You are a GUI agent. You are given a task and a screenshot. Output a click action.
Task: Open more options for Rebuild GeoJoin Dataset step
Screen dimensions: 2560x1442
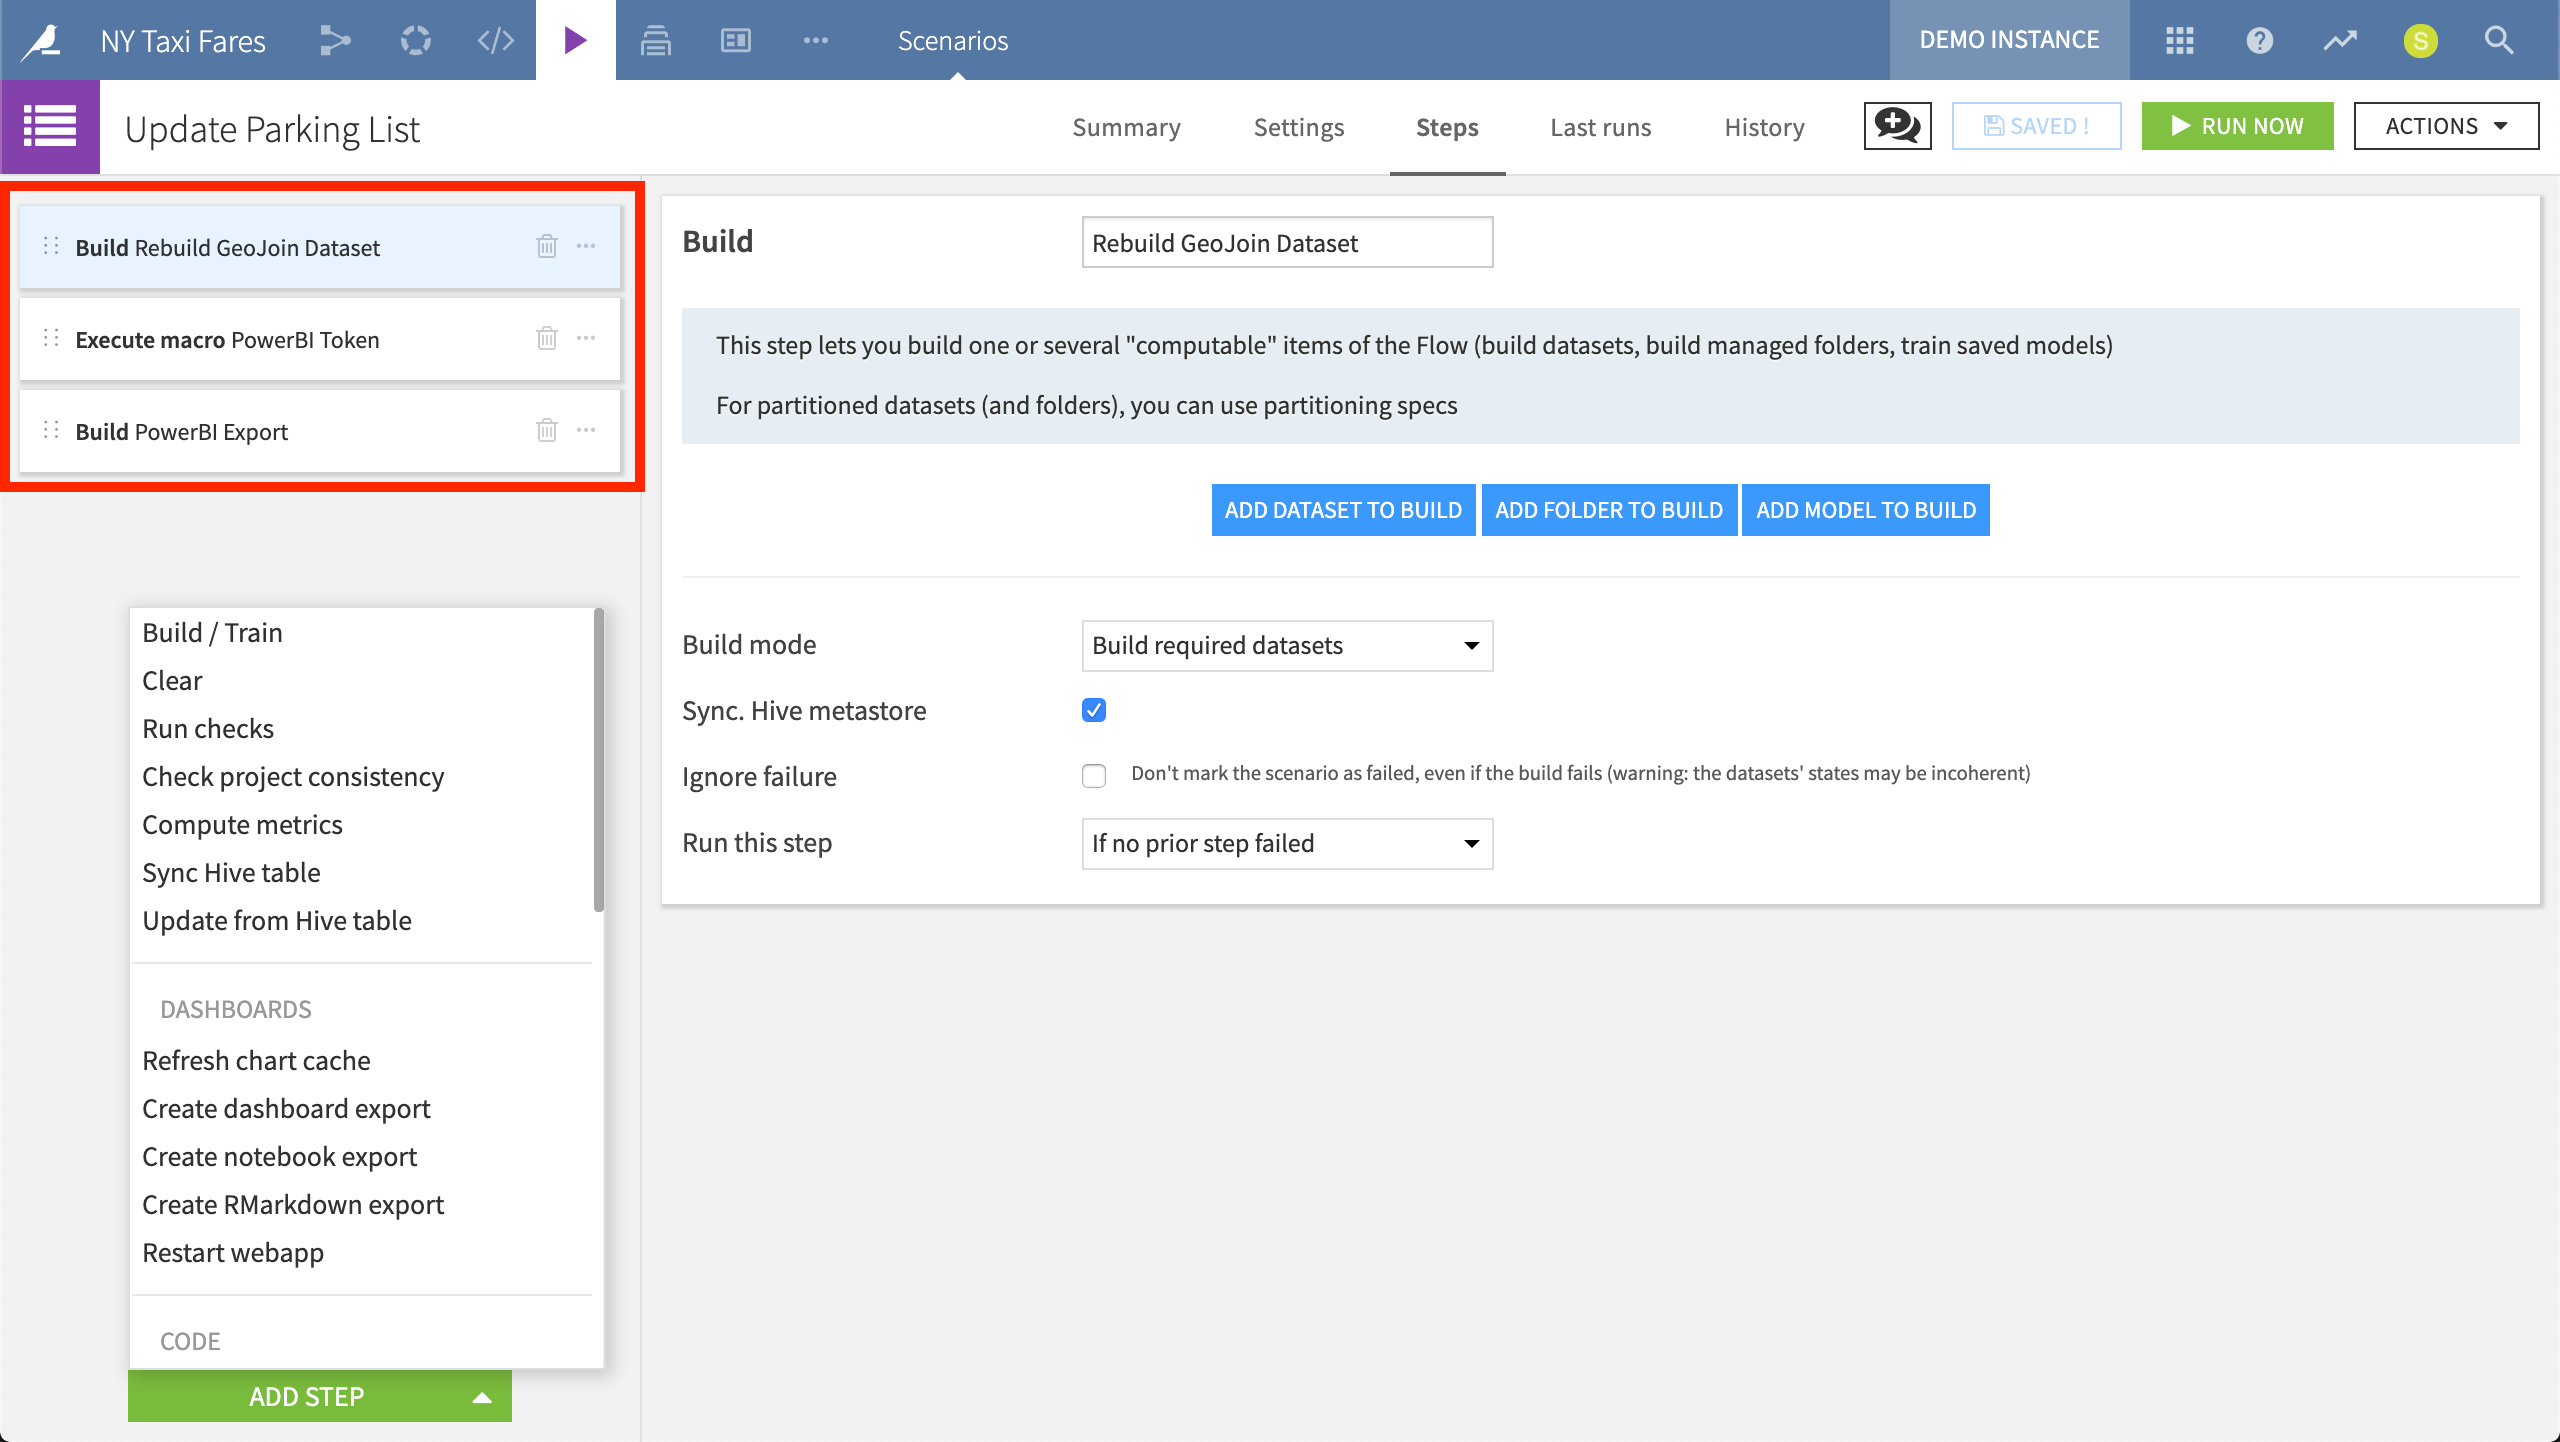click(x=586, y=246)
